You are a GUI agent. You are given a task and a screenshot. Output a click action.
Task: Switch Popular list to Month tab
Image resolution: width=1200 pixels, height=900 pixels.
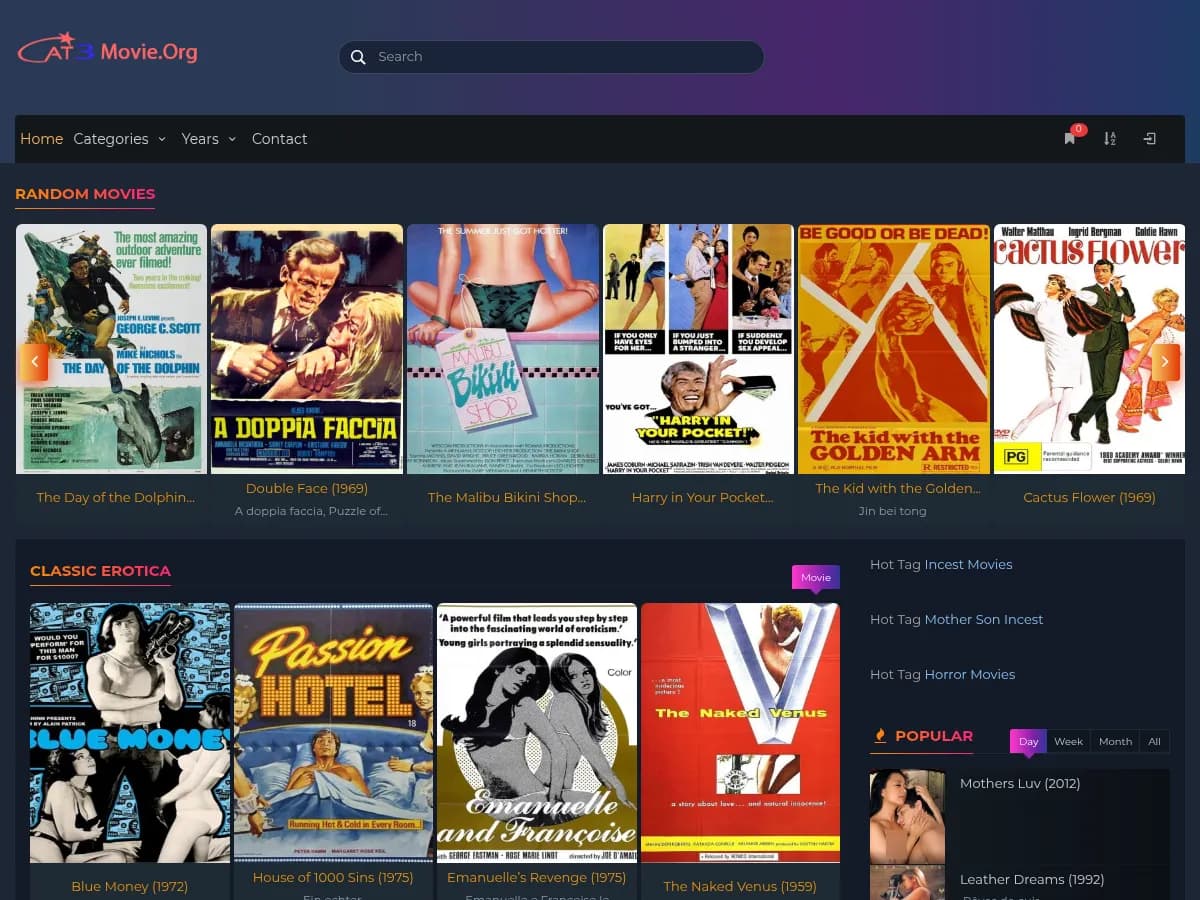pos(1115,741)
